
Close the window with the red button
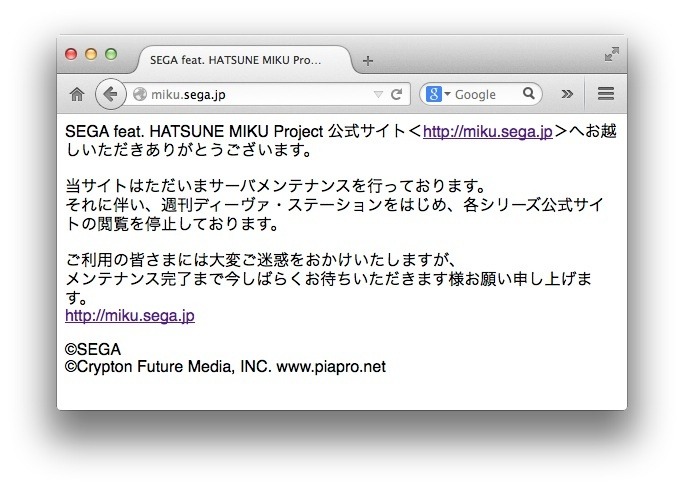click(71, 54)
